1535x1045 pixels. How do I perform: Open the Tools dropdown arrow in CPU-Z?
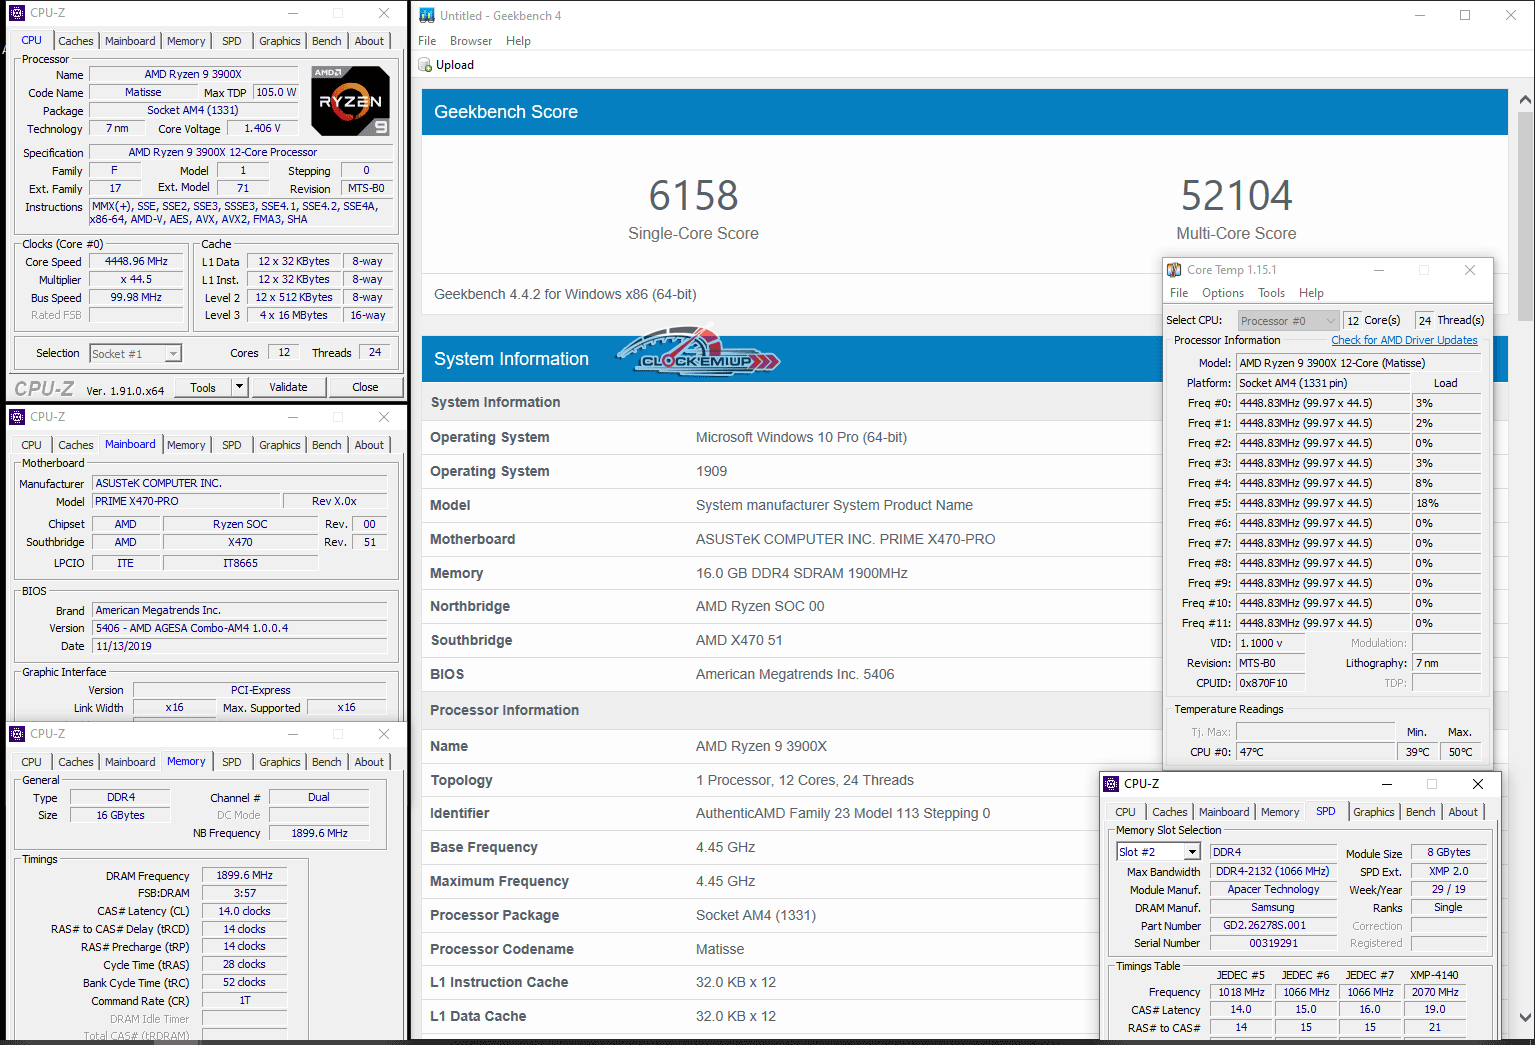[239, 387]
